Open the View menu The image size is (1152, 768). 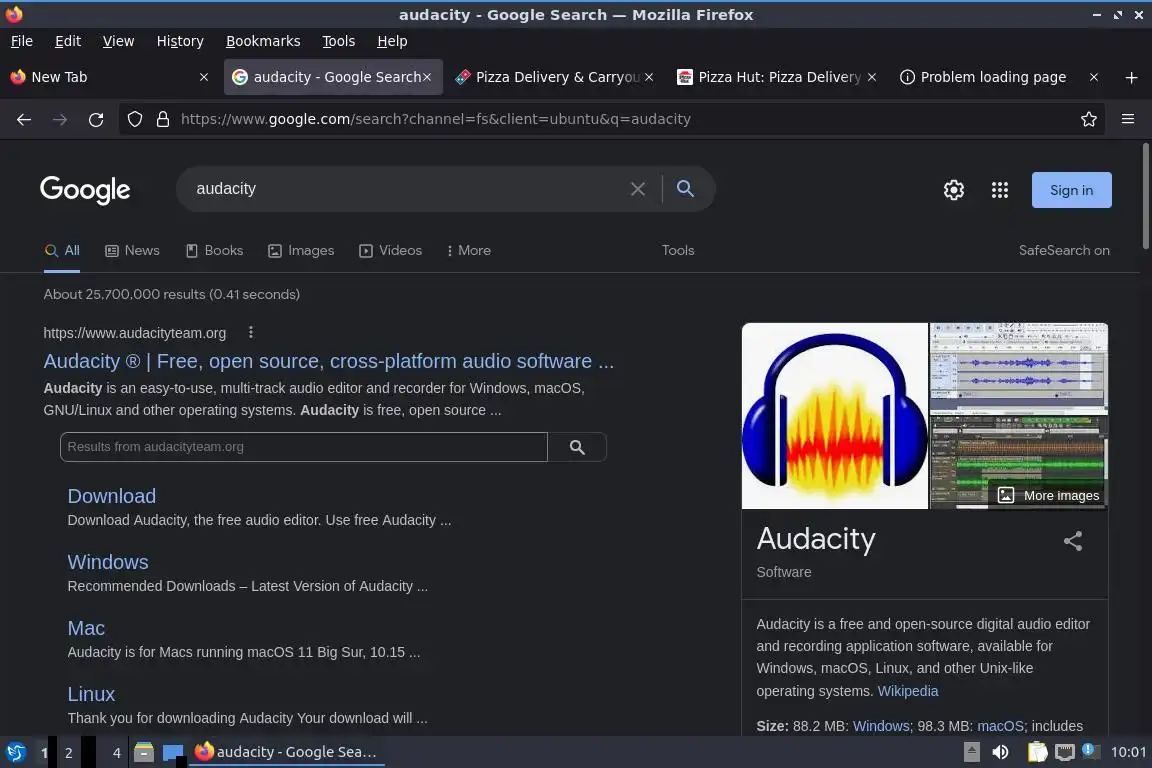(118, 41)
